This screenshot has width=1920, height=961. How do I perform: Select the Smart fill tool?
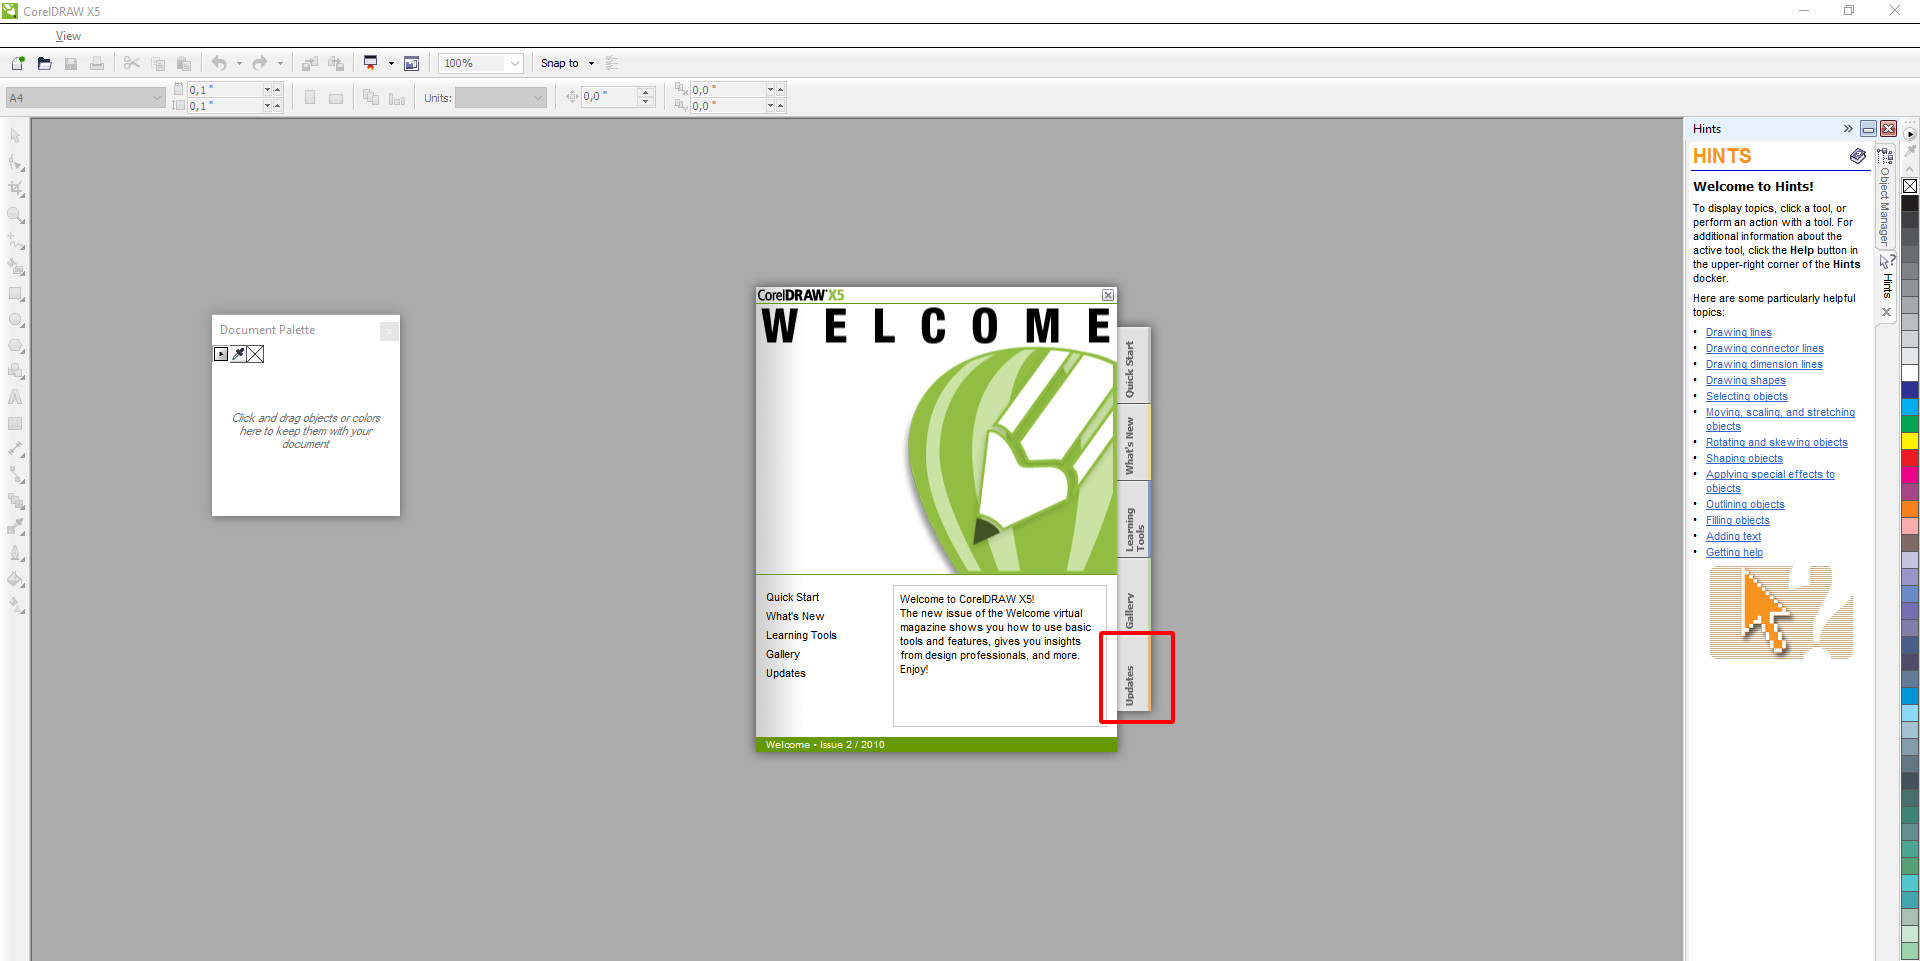16,267
